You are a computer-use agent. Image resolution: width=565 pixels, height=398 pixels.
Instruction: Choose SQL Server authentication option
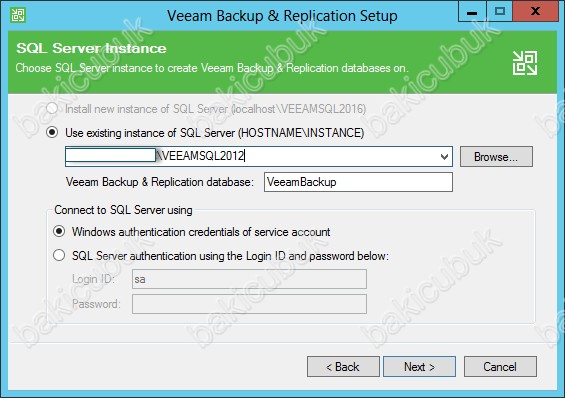point(59,255)
